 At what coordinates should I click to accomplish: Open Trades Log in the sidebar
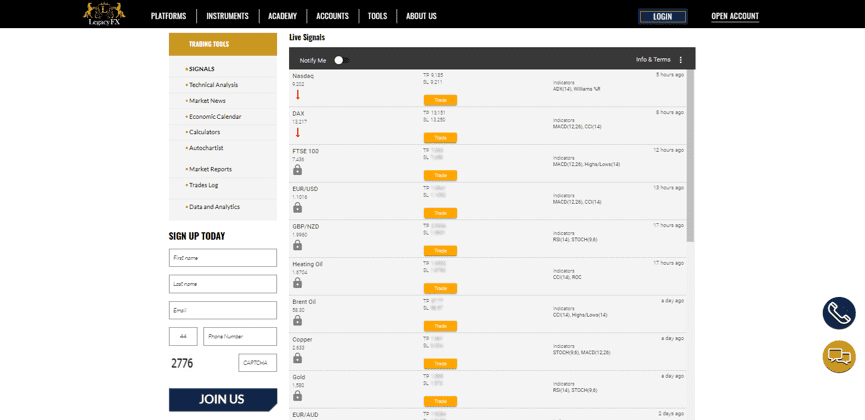pyautogui.click(x=203, y=185)
